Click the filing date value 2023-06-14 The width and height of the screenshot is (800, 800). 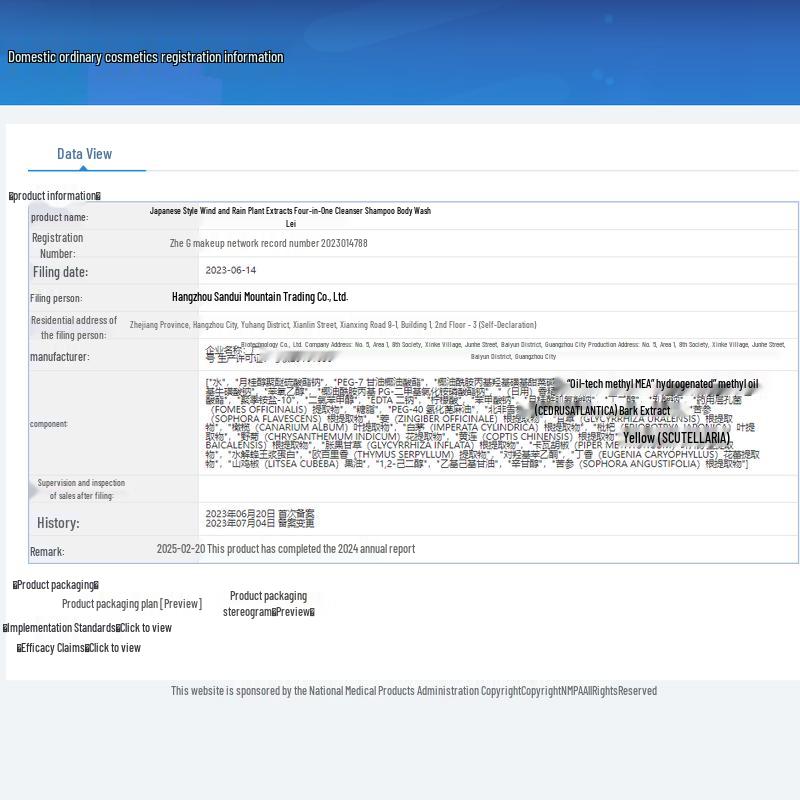[x=231, y=270]
